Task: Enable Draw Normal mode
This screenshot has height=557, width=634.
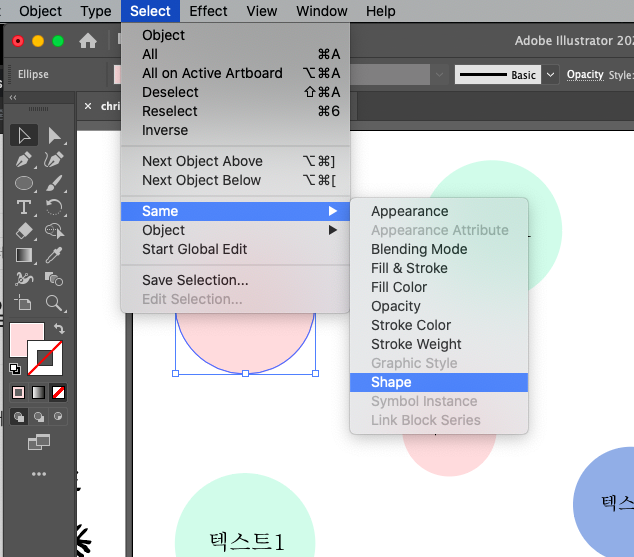Action: point(19,417)
